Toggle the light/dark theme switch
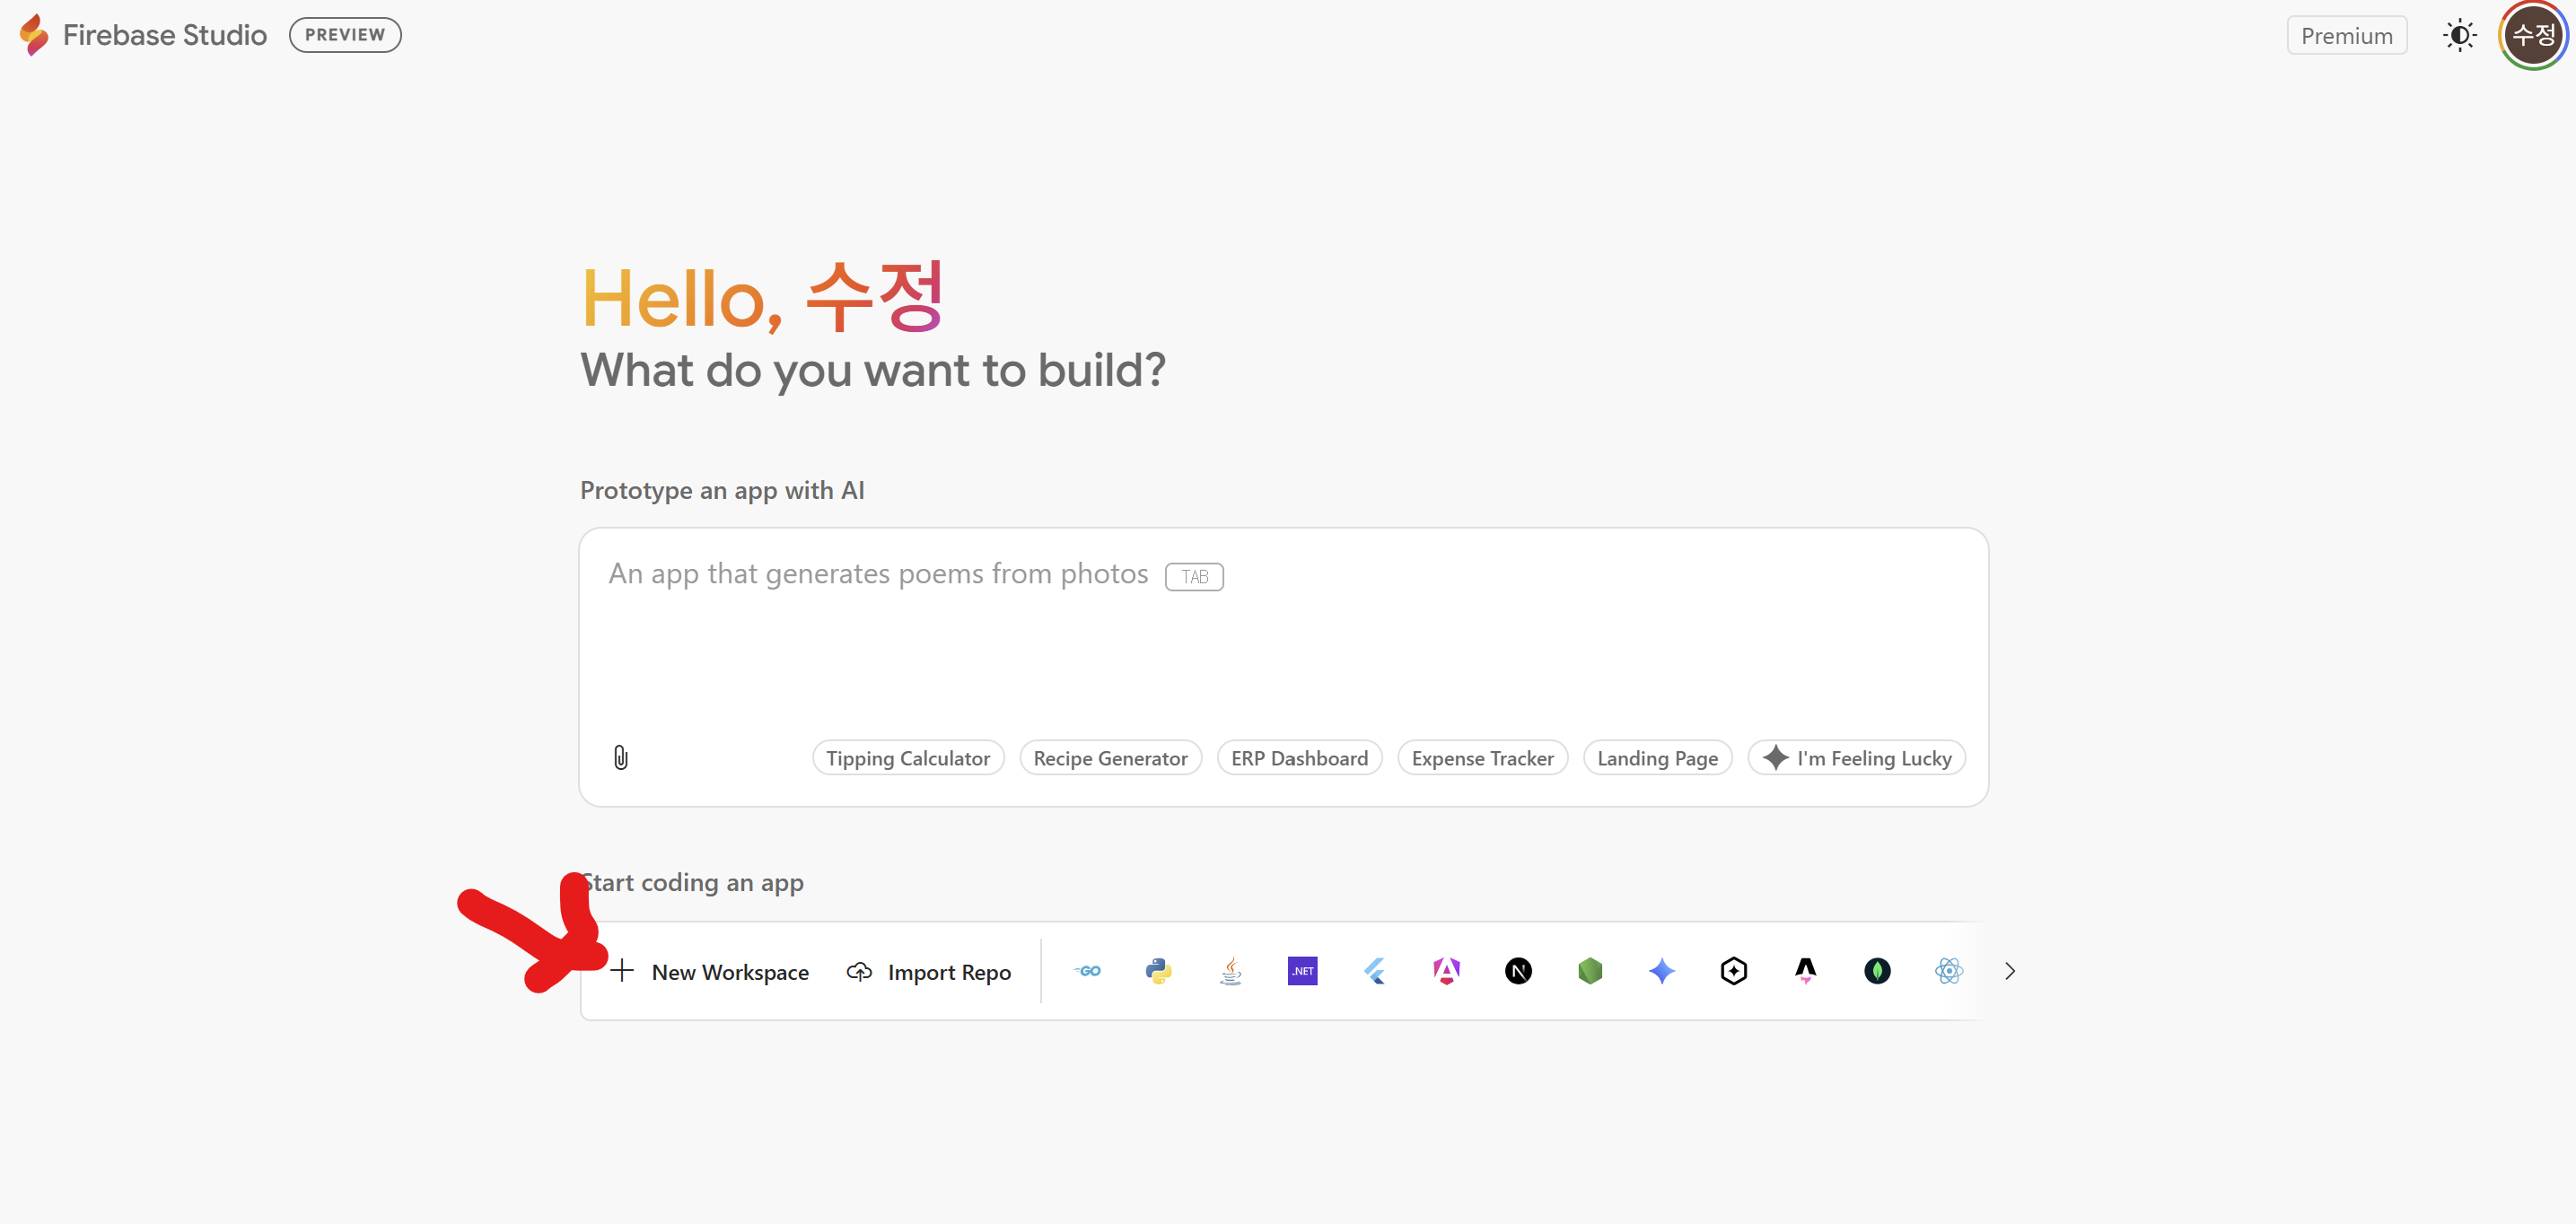Screen dimensions: 2576x1224 pos(2459,36)
